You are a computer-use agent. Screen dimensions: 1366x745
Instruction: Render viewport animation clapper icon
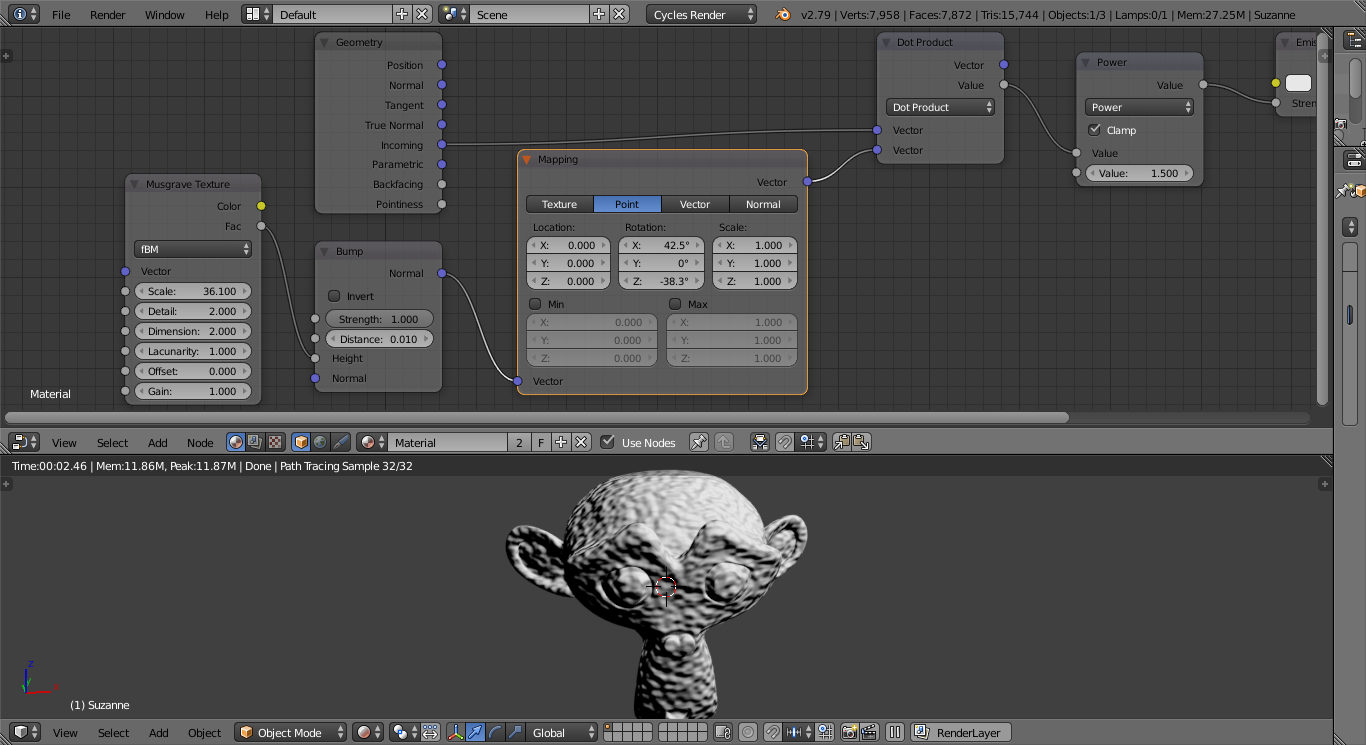coord(869,733)
